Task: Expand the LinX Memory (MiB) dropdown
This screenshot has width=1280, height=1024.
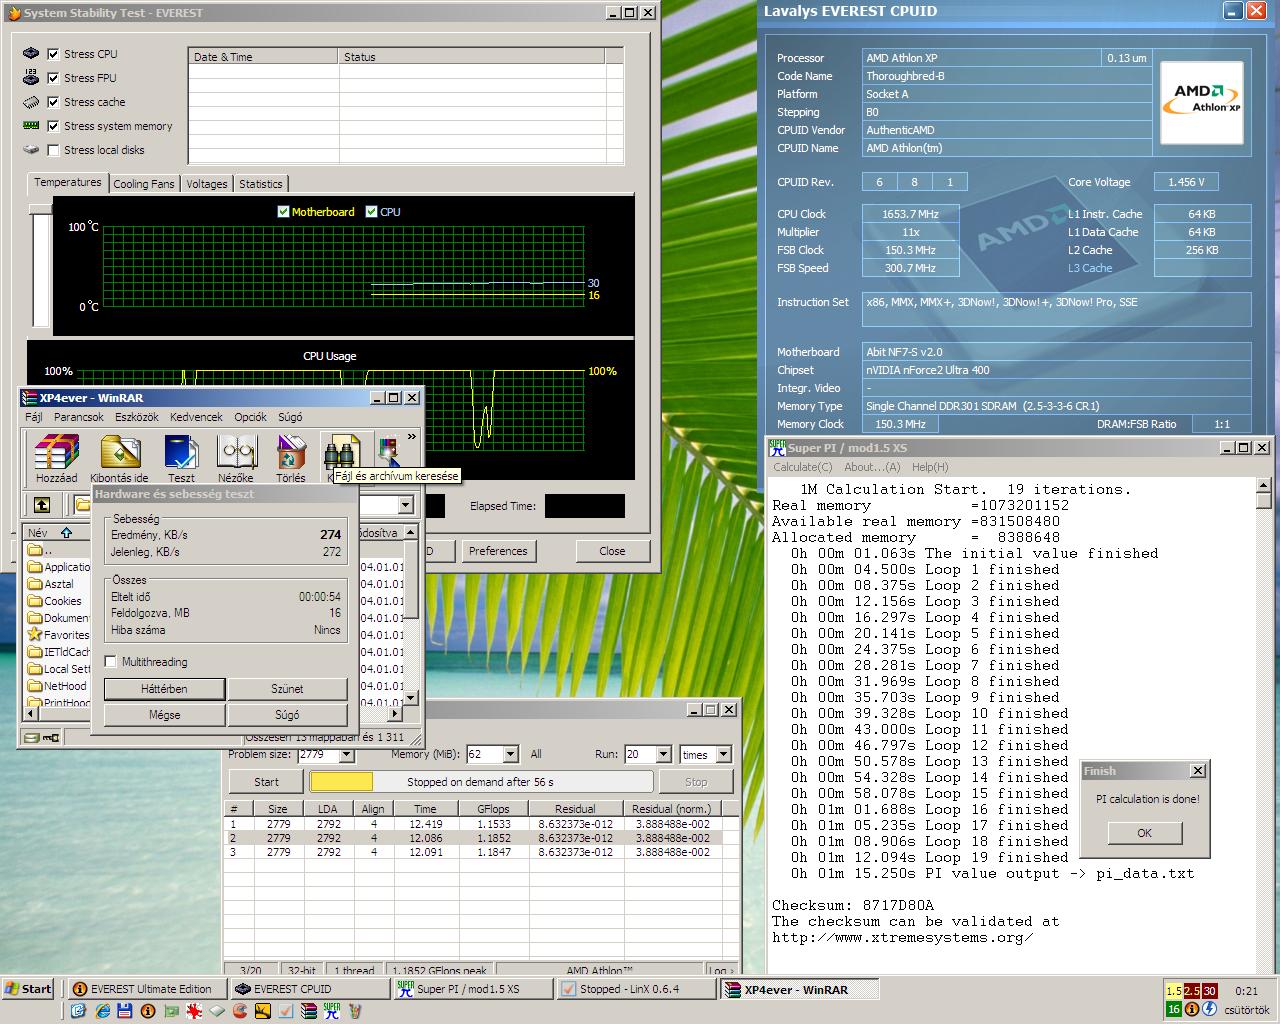Action: coord(510,754)
